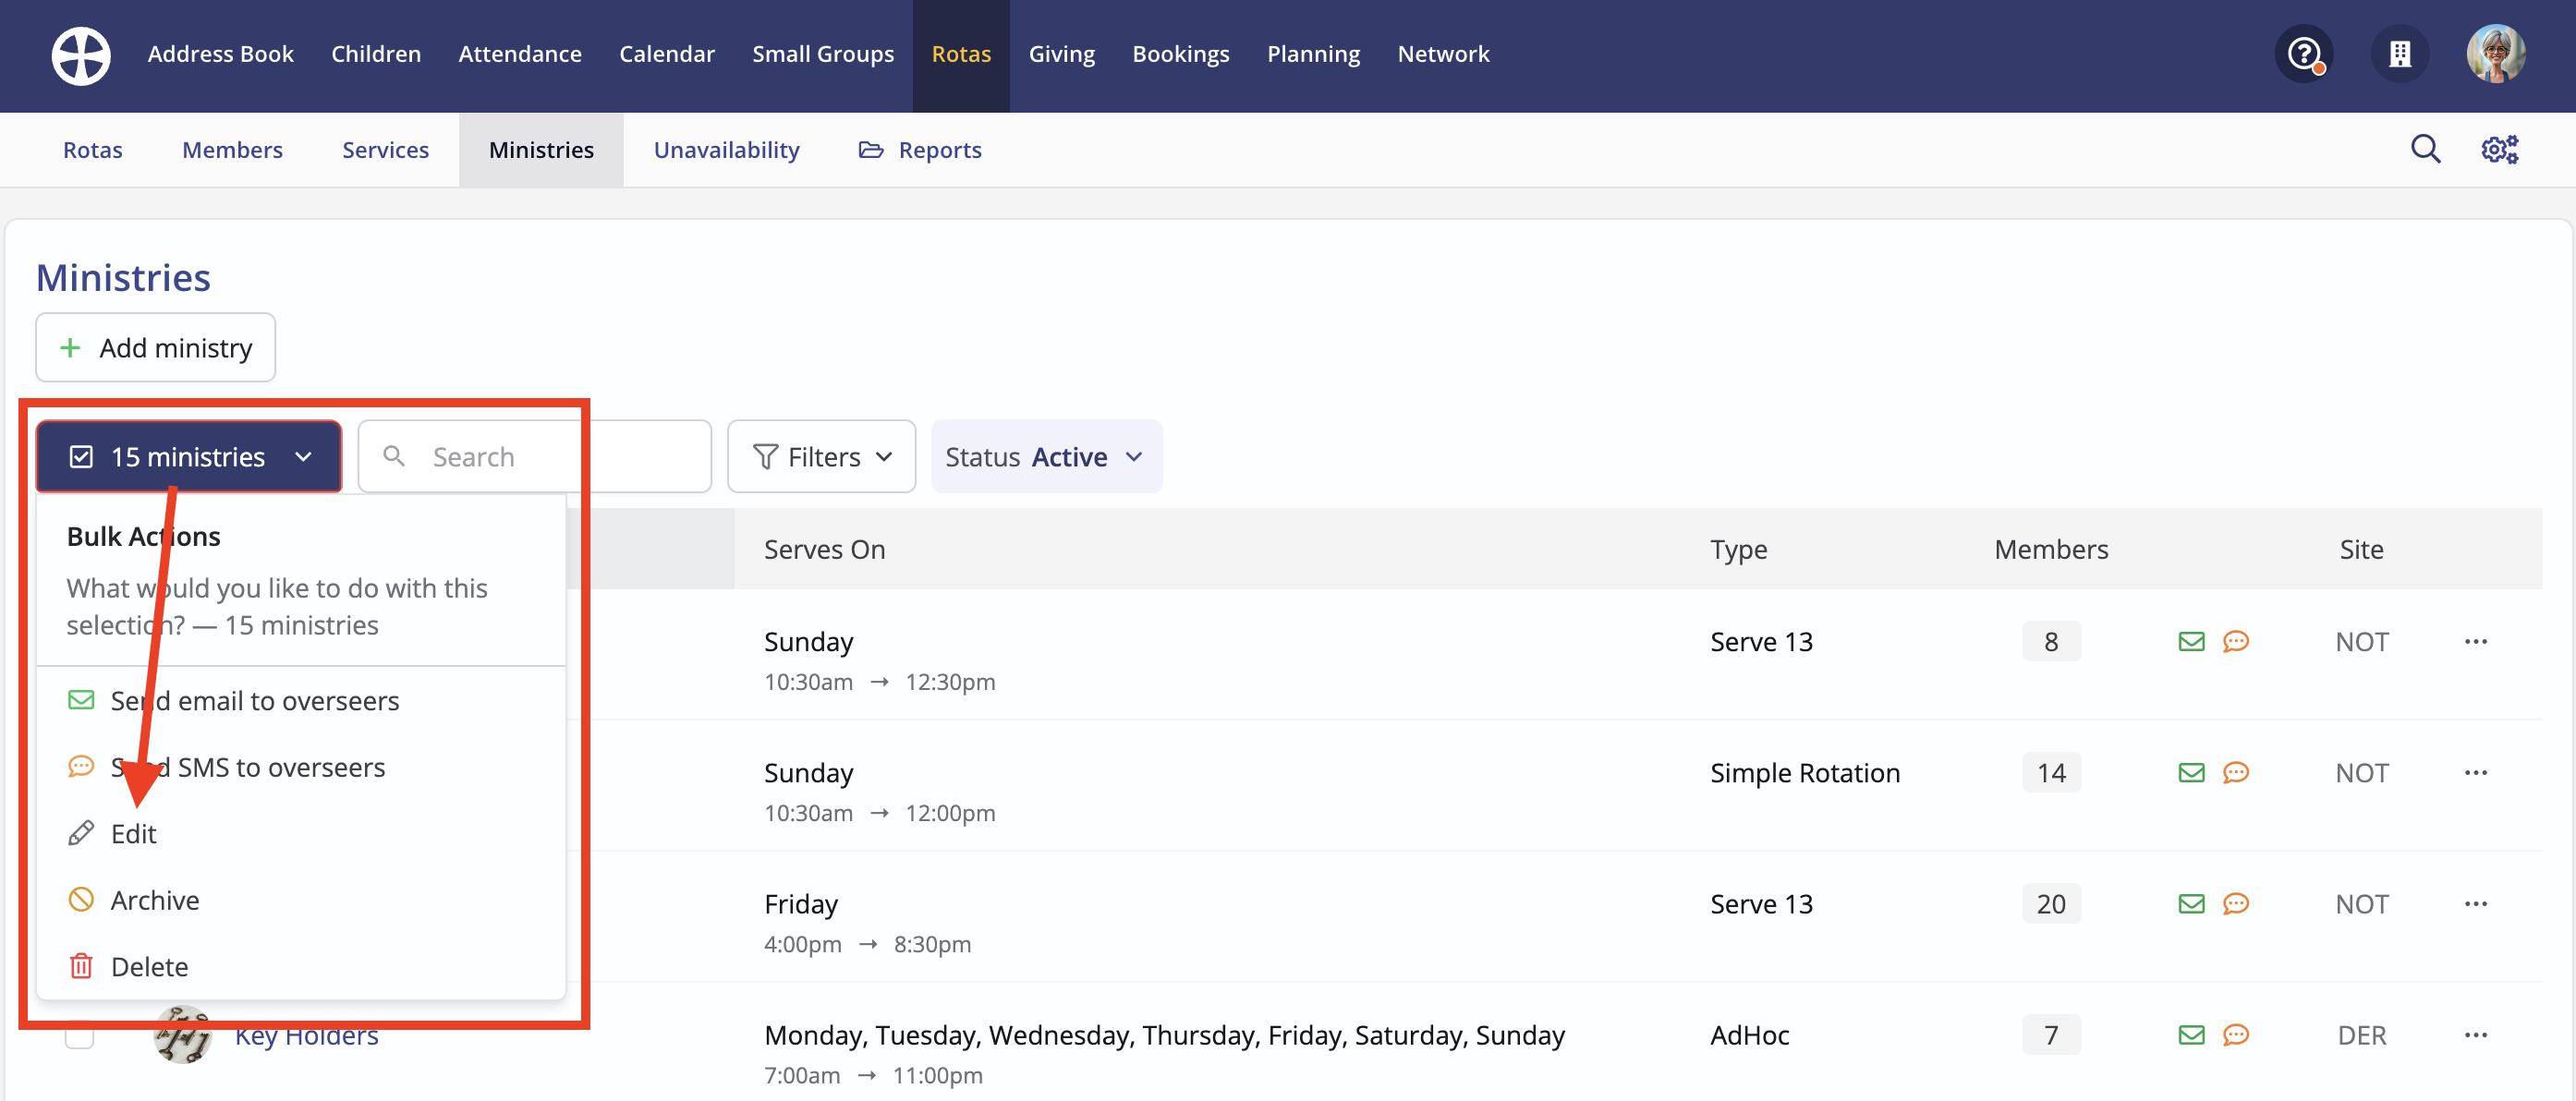Switch to the Unavailability tab
The height and width of the screenshot is (1101, 2576).
pyautogui.click(x=726, y=150)
